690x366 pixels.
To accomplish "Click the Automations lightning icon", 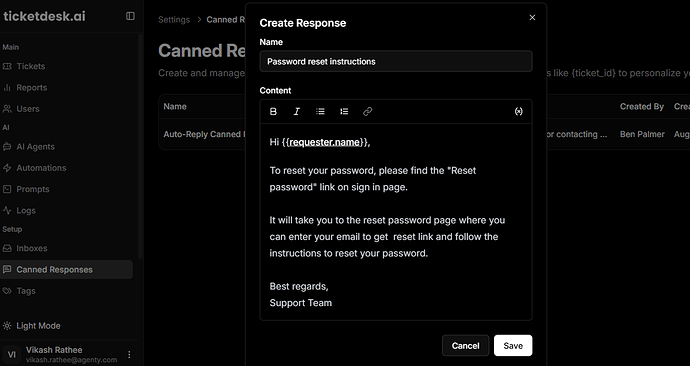I will point(7,168).
